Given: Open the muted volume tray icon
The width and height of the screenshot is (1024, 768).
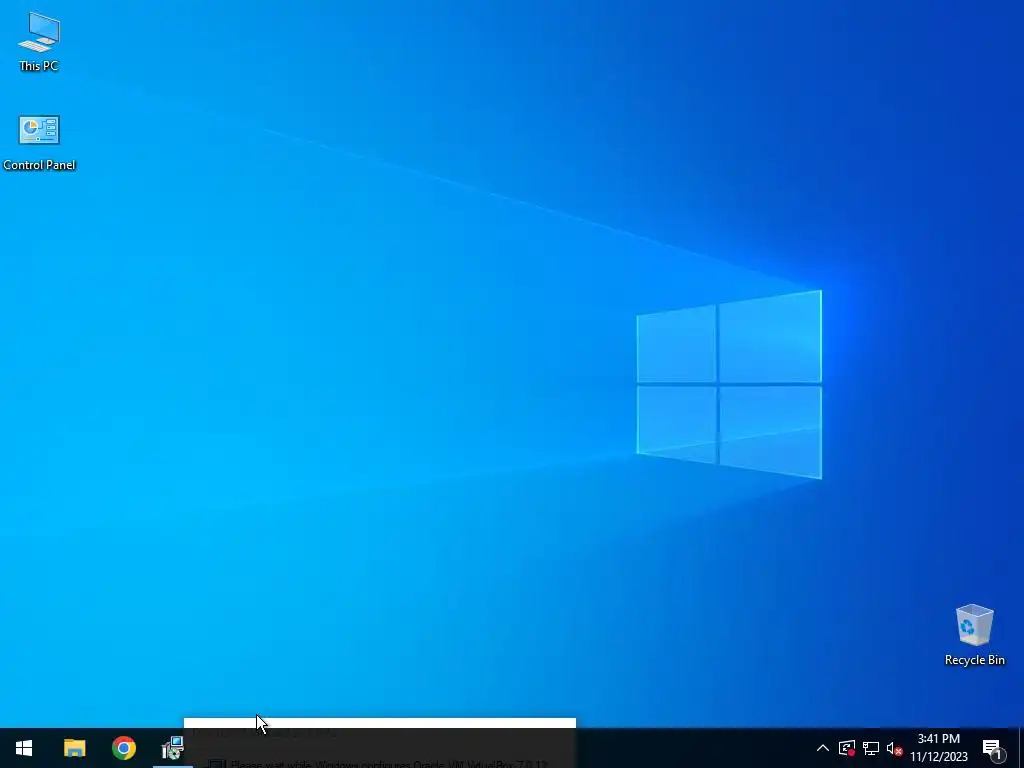Looking at the screenshot, I should click(x=894, y=748).
